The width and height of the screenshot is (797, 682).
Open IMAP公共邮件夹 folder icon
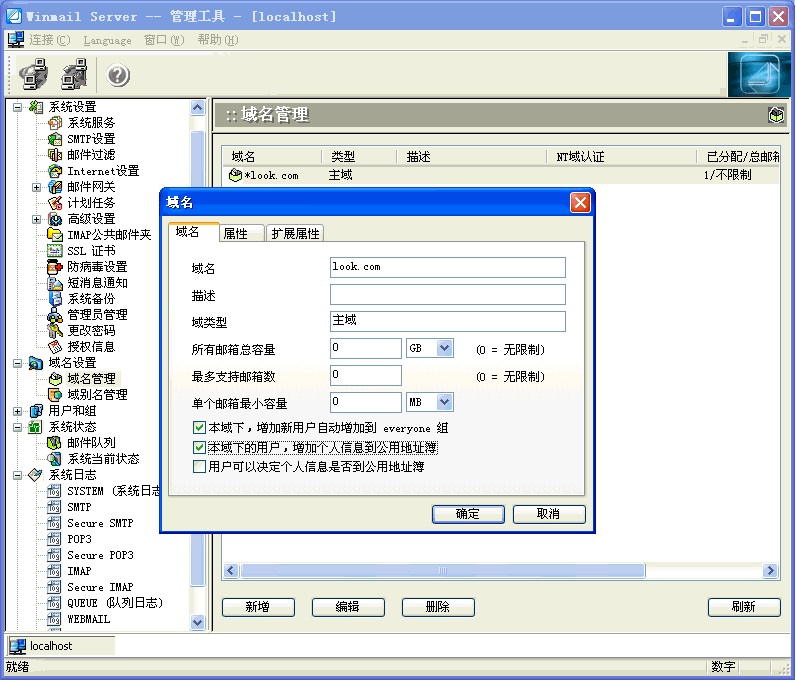point(55,235)
